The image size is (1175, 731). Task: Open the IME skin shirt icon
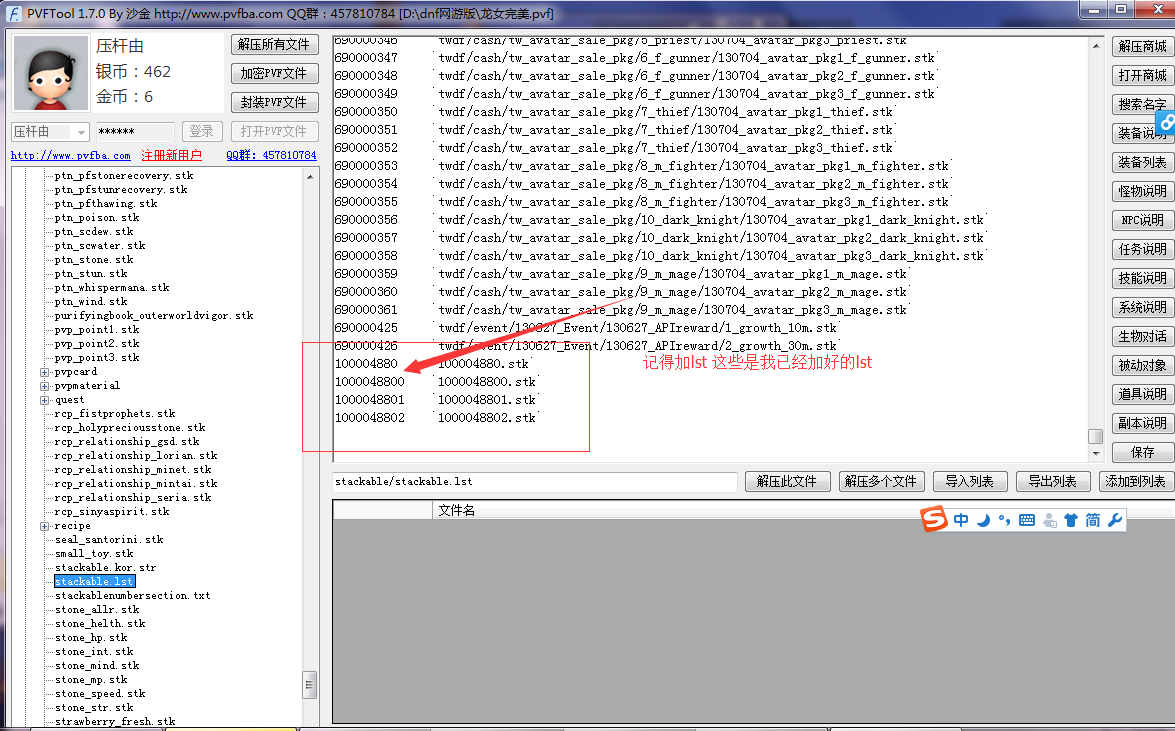(1071, 520)
